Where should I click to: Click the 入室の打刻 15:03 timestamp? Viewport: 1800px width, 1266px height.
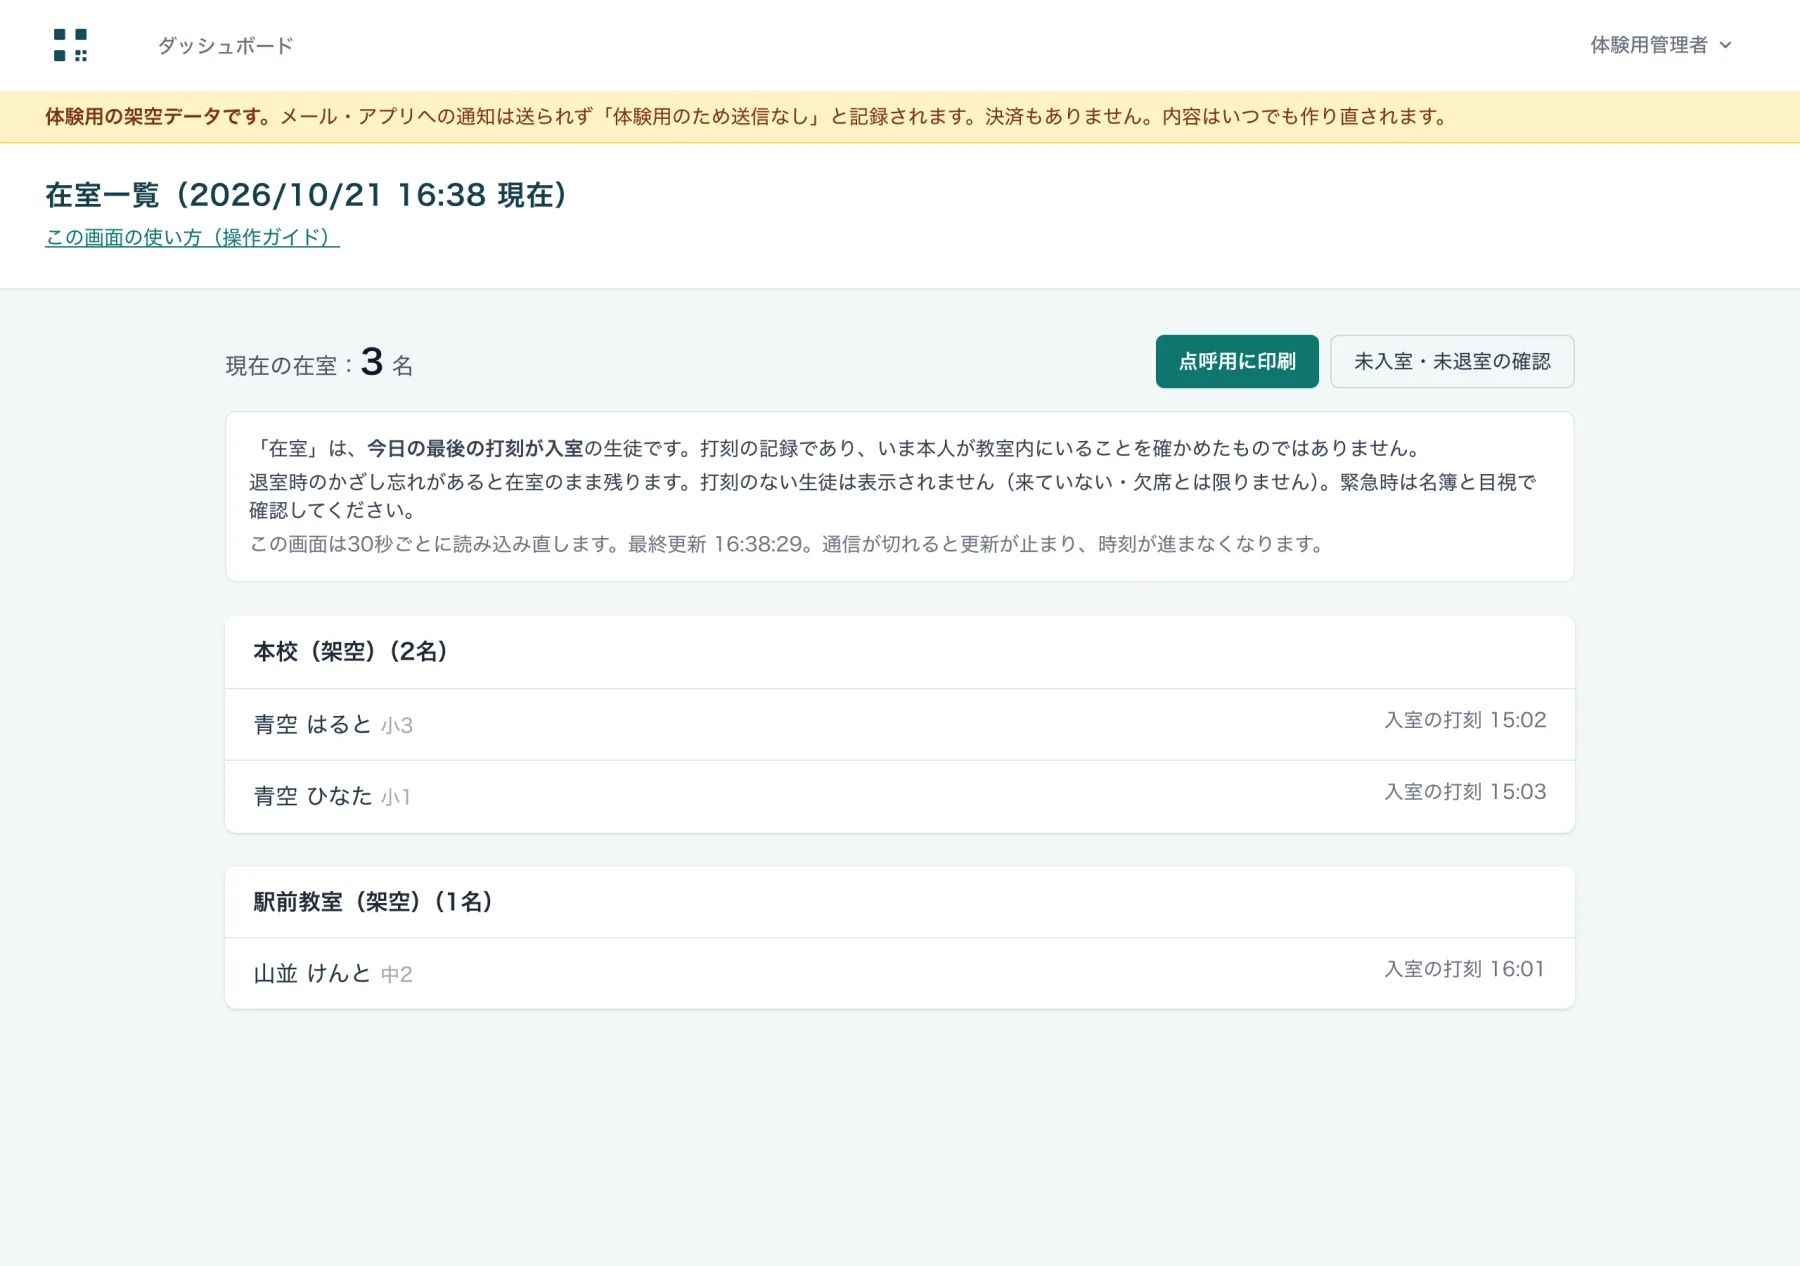(1465, 792)
